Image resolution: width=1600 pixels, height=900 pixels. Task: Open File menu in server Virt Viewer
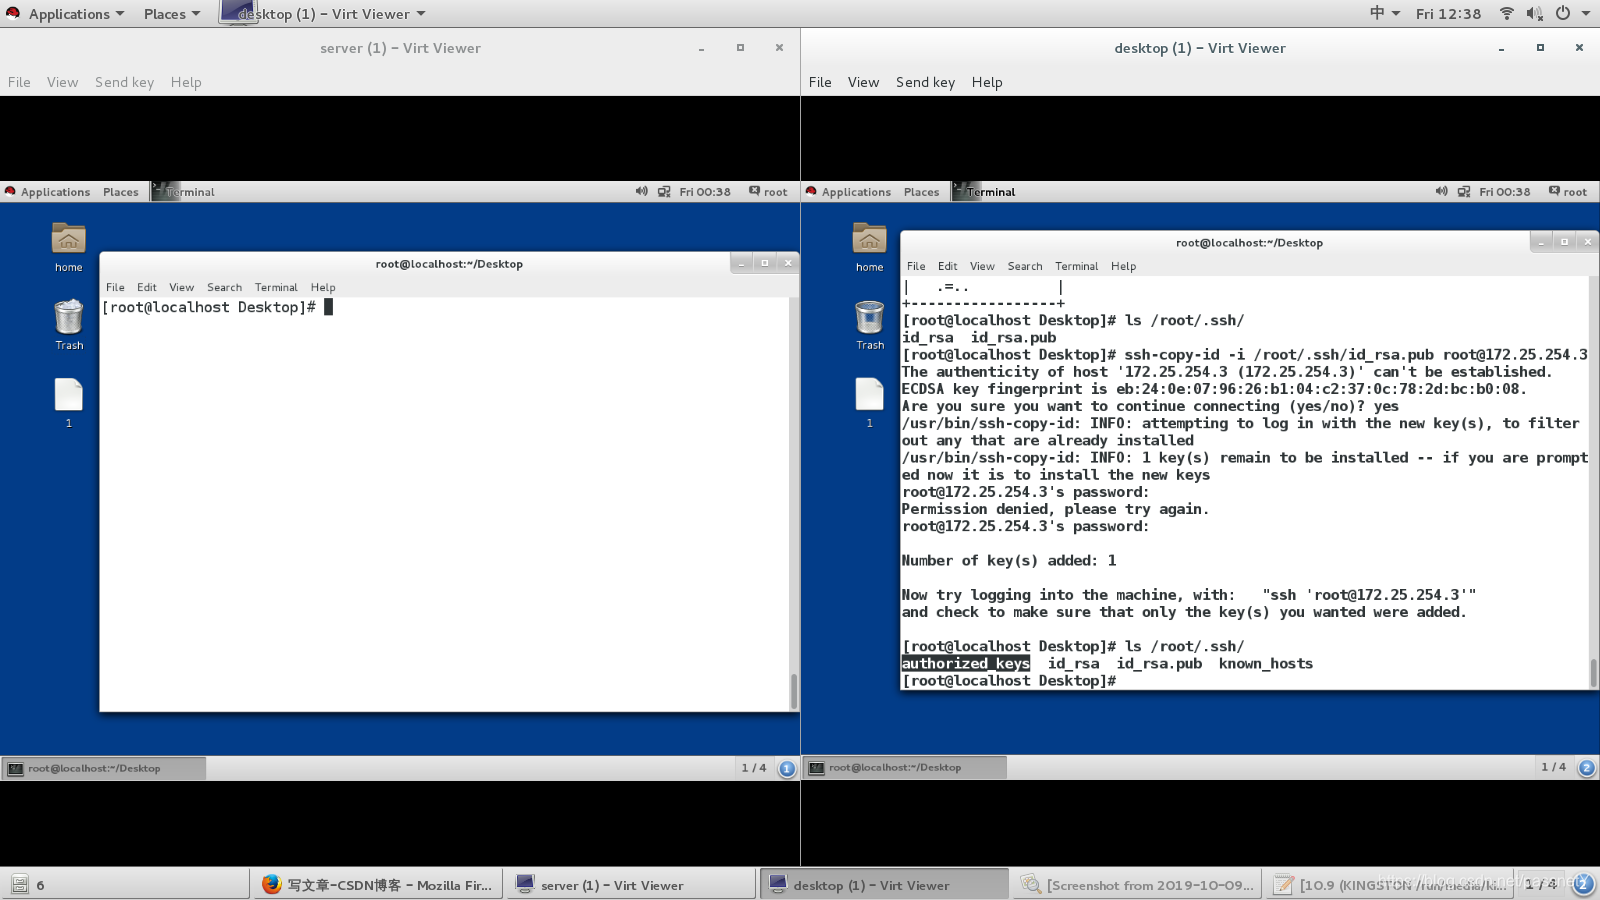[x=19, y=82]
